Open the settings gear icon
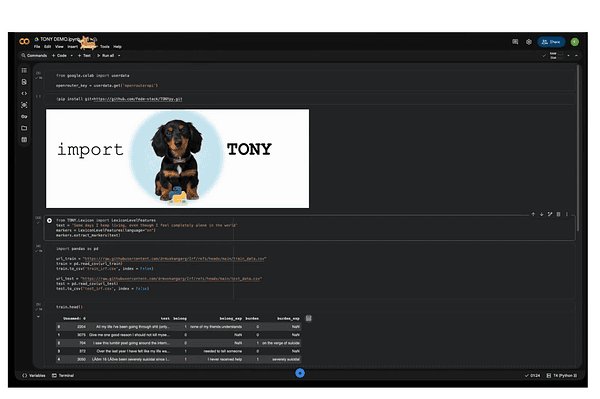This screenshot has height=399, width=600. pyautogui.click(x=528, y=42)
